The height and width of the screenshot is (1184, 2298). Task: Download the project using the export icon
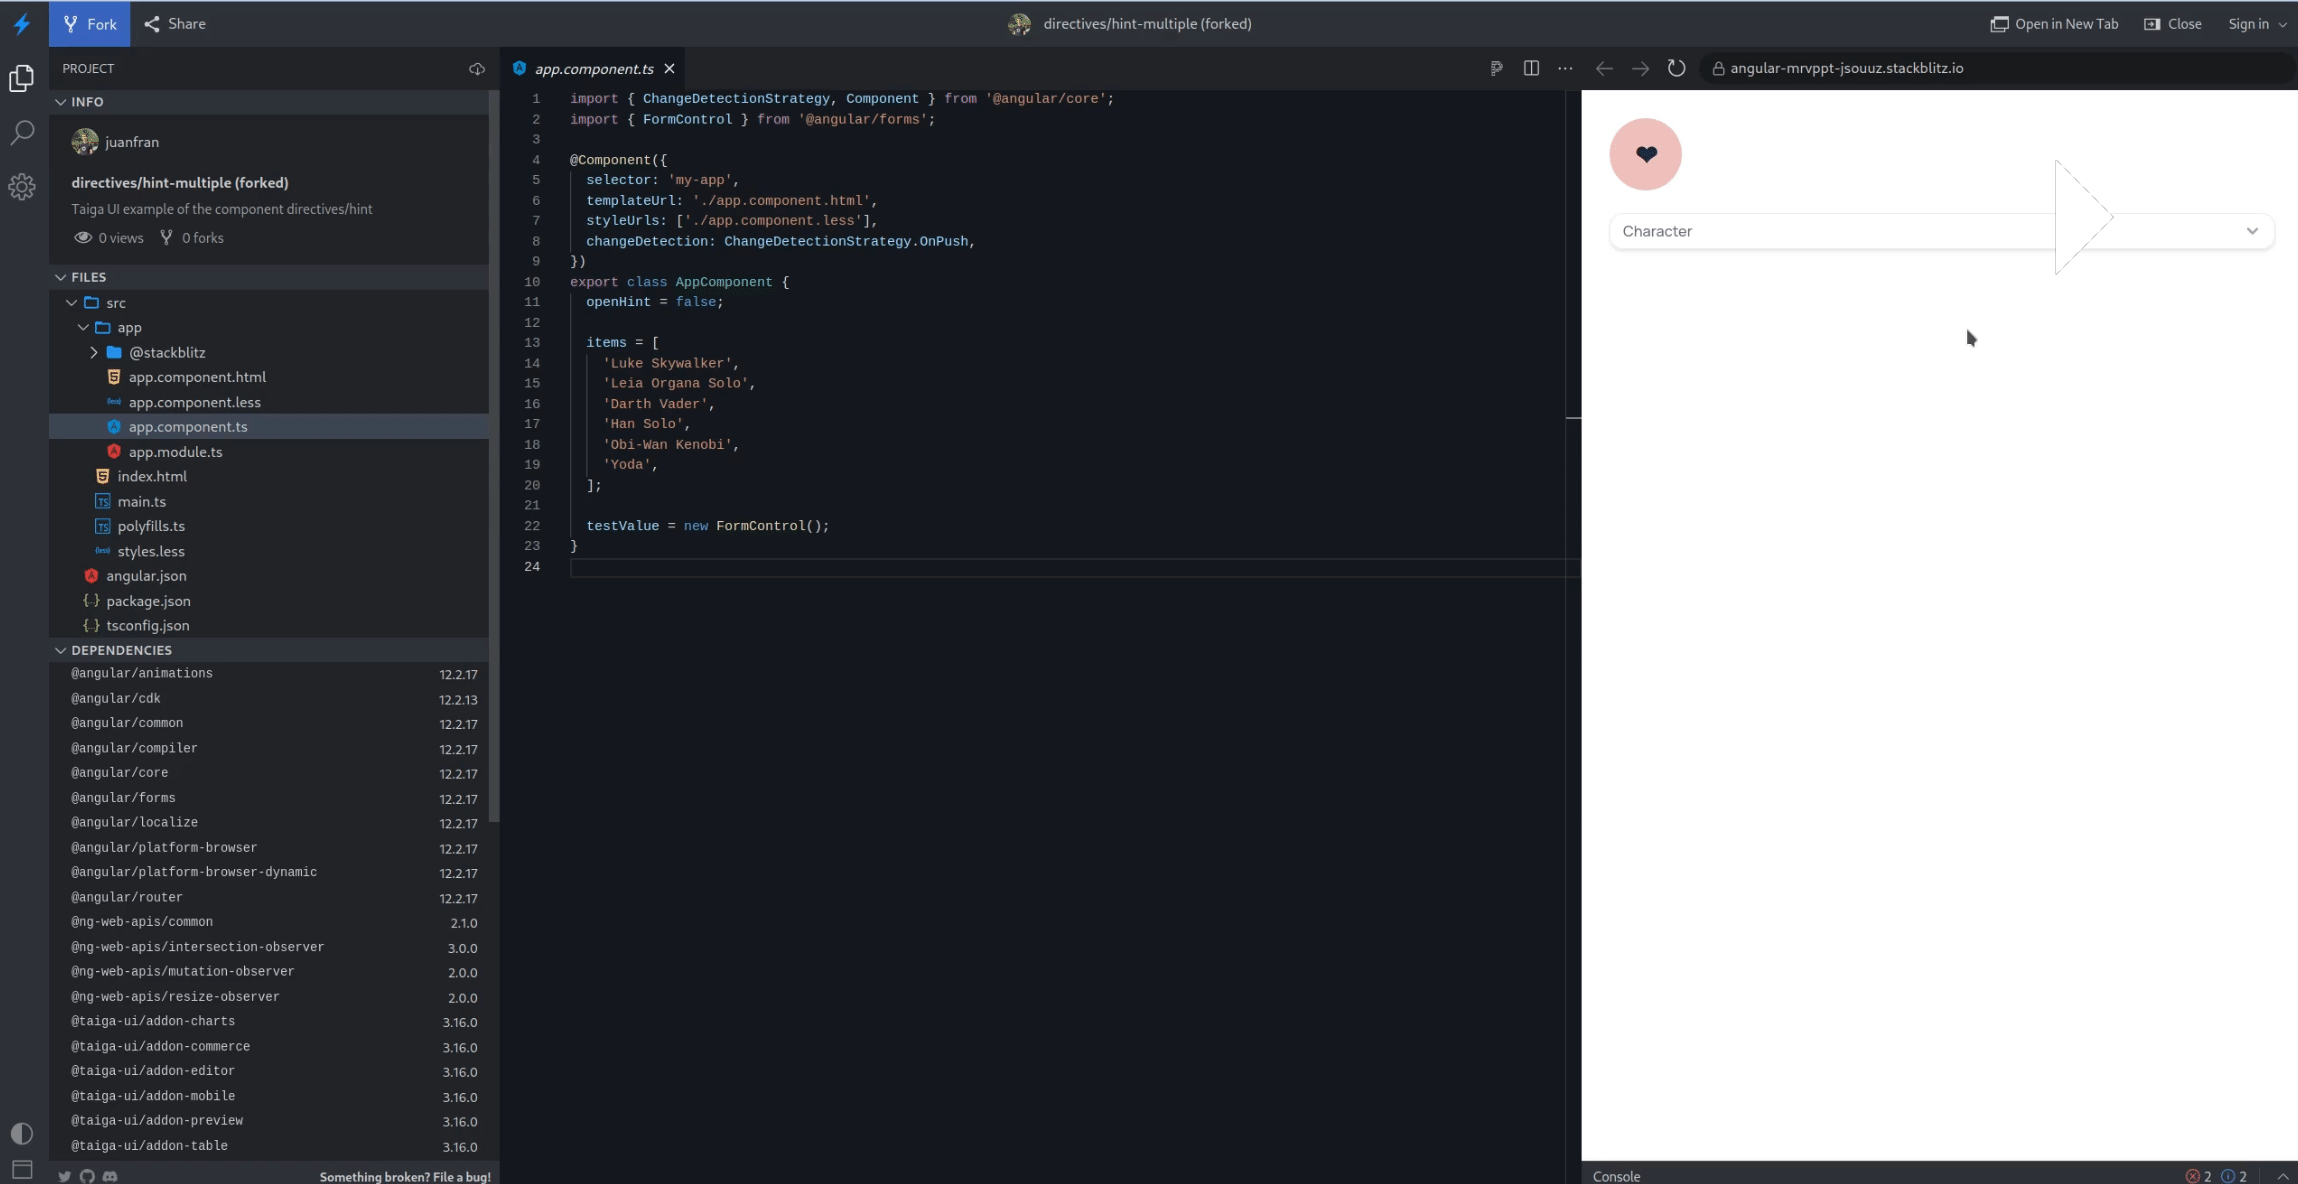pyautogui.click(x=477, y=68)
